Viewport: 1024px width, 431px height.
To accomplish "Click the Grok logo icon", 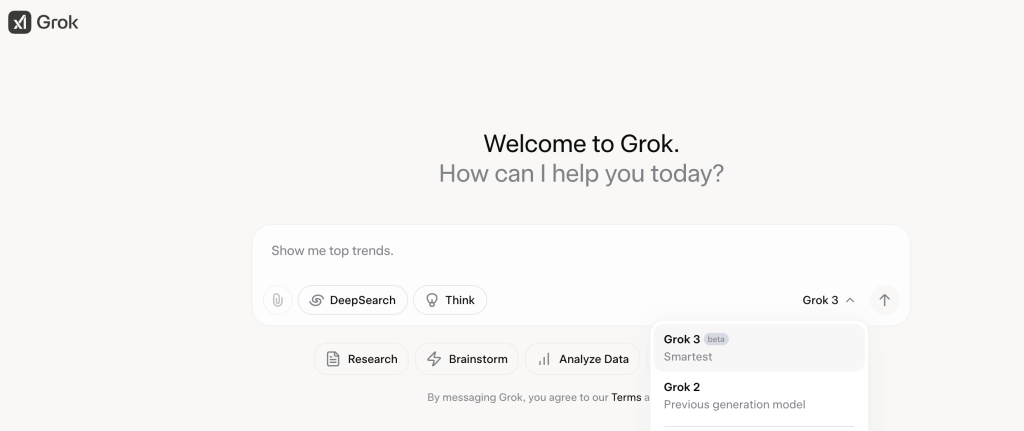I will click(x=20, y=22).
